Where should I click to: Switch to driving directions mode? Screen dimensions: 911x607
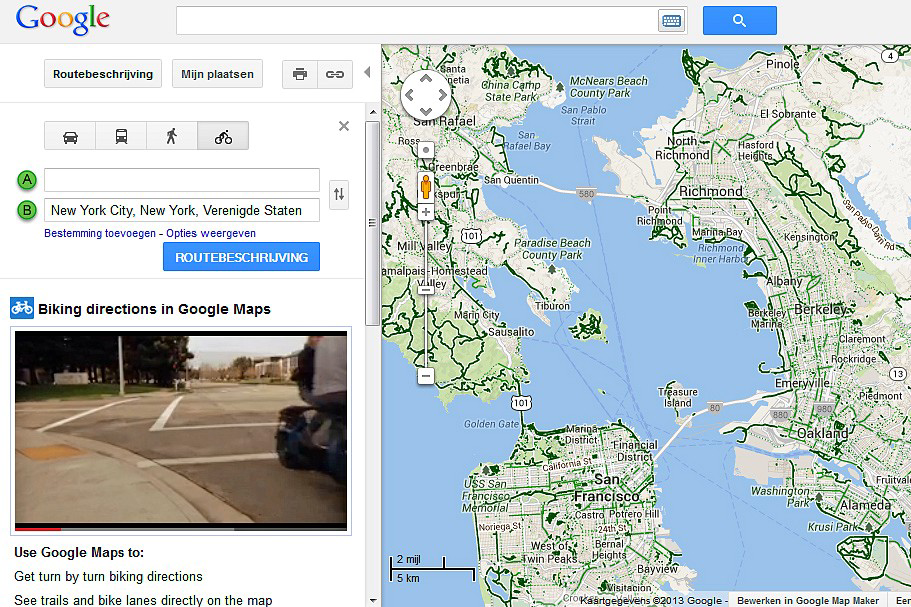[x=70, y=135]
